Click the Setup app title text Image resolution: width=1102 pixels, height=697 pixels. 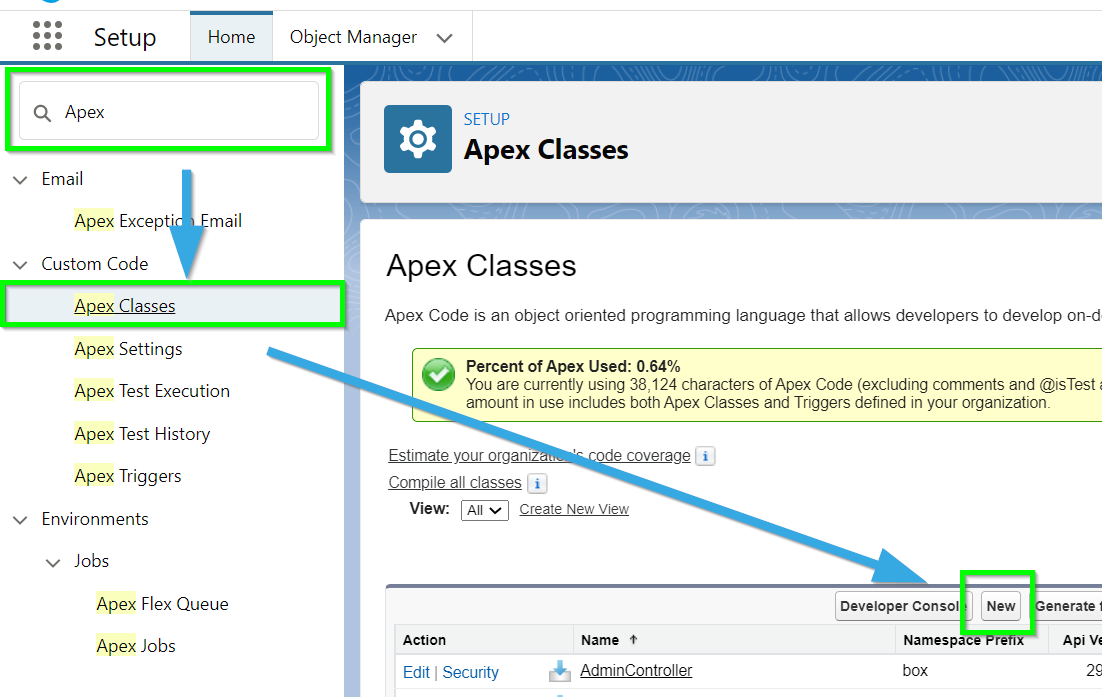pos(125,37)
